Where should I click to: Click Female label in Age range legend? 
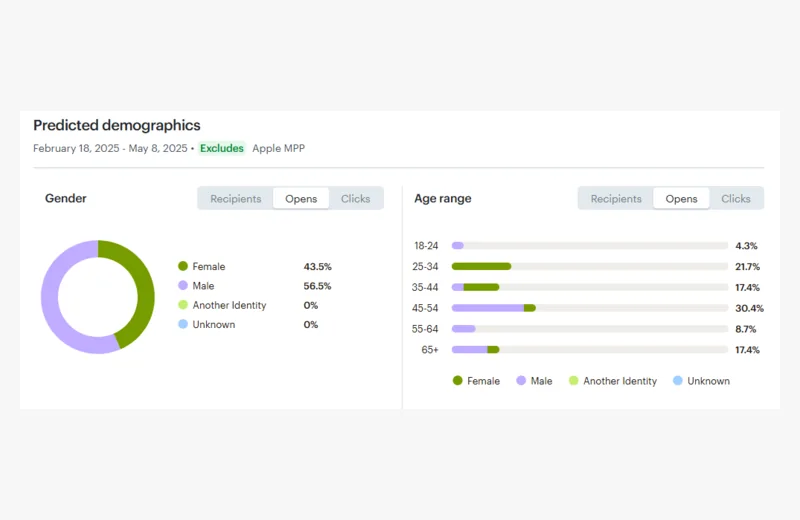(x=483, y=381)
